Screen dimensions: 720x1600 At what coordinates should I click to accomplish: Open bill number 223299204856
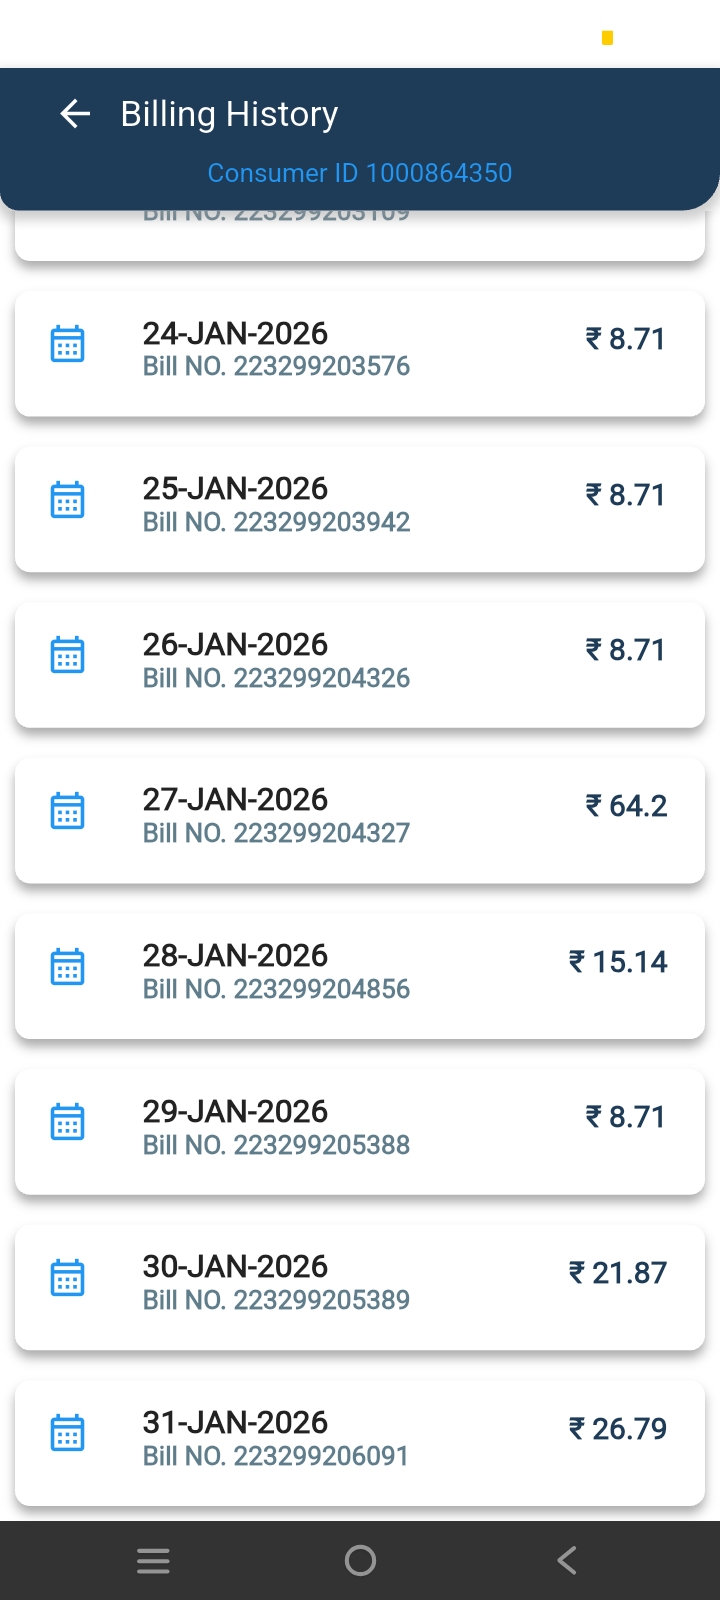click(x=276, y=989)
